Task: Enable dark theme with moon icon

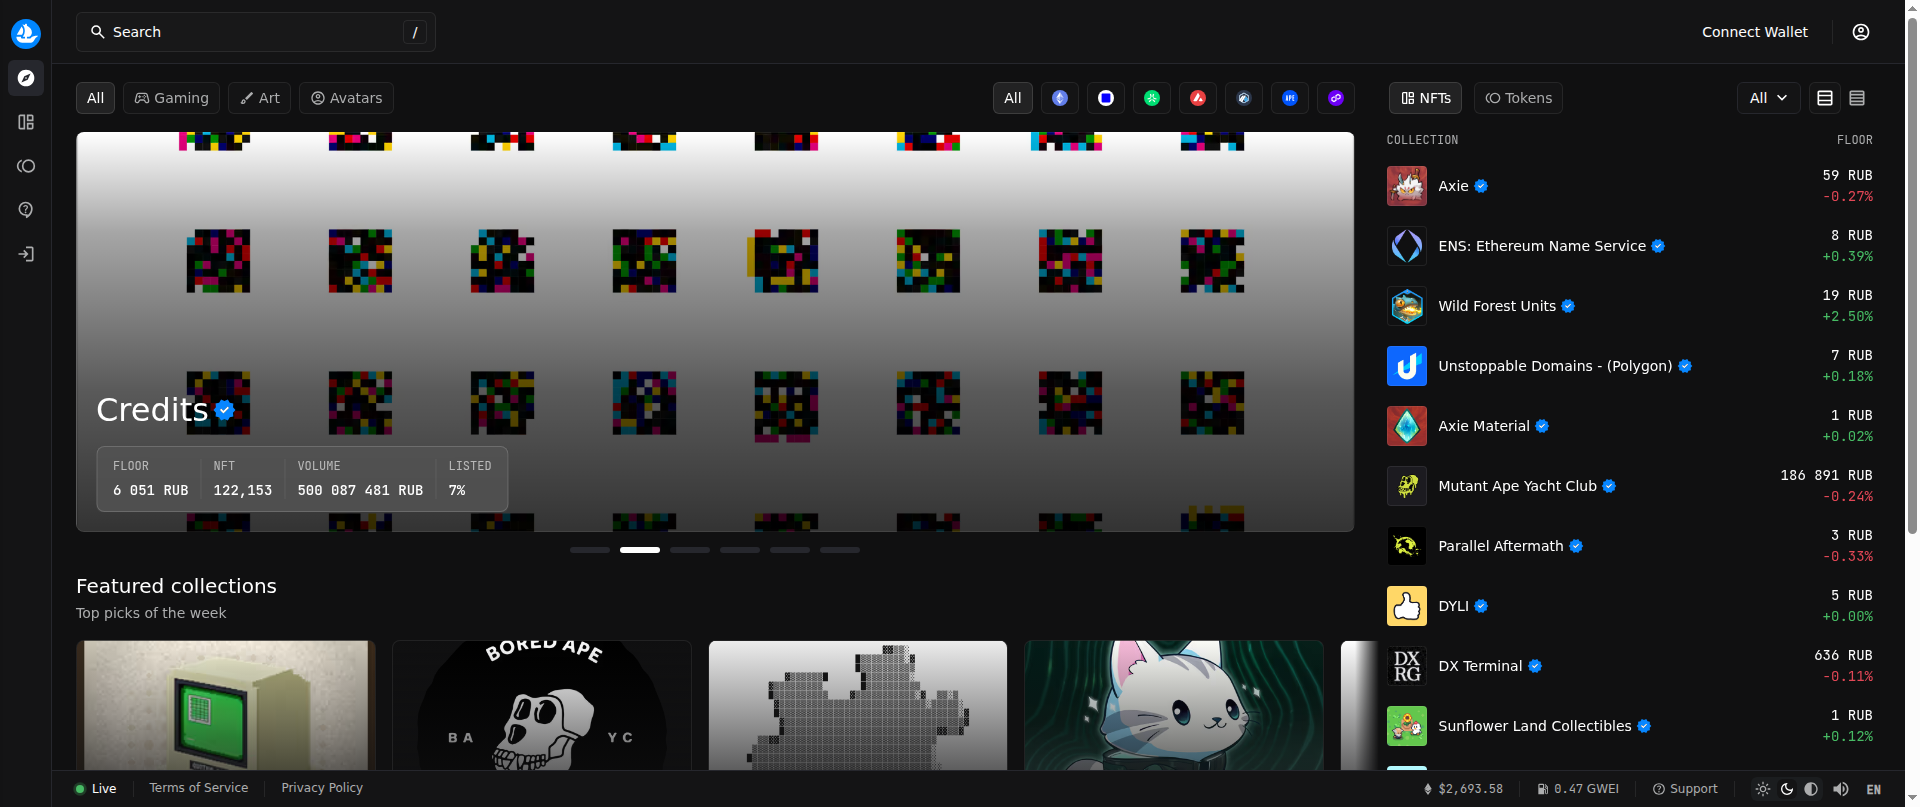Action: click(x=1787, y=789)
